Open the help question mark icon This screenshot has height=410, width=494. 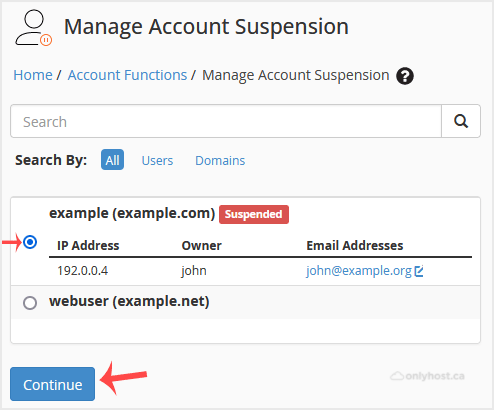pyautogui.click(x=405, y=76)
